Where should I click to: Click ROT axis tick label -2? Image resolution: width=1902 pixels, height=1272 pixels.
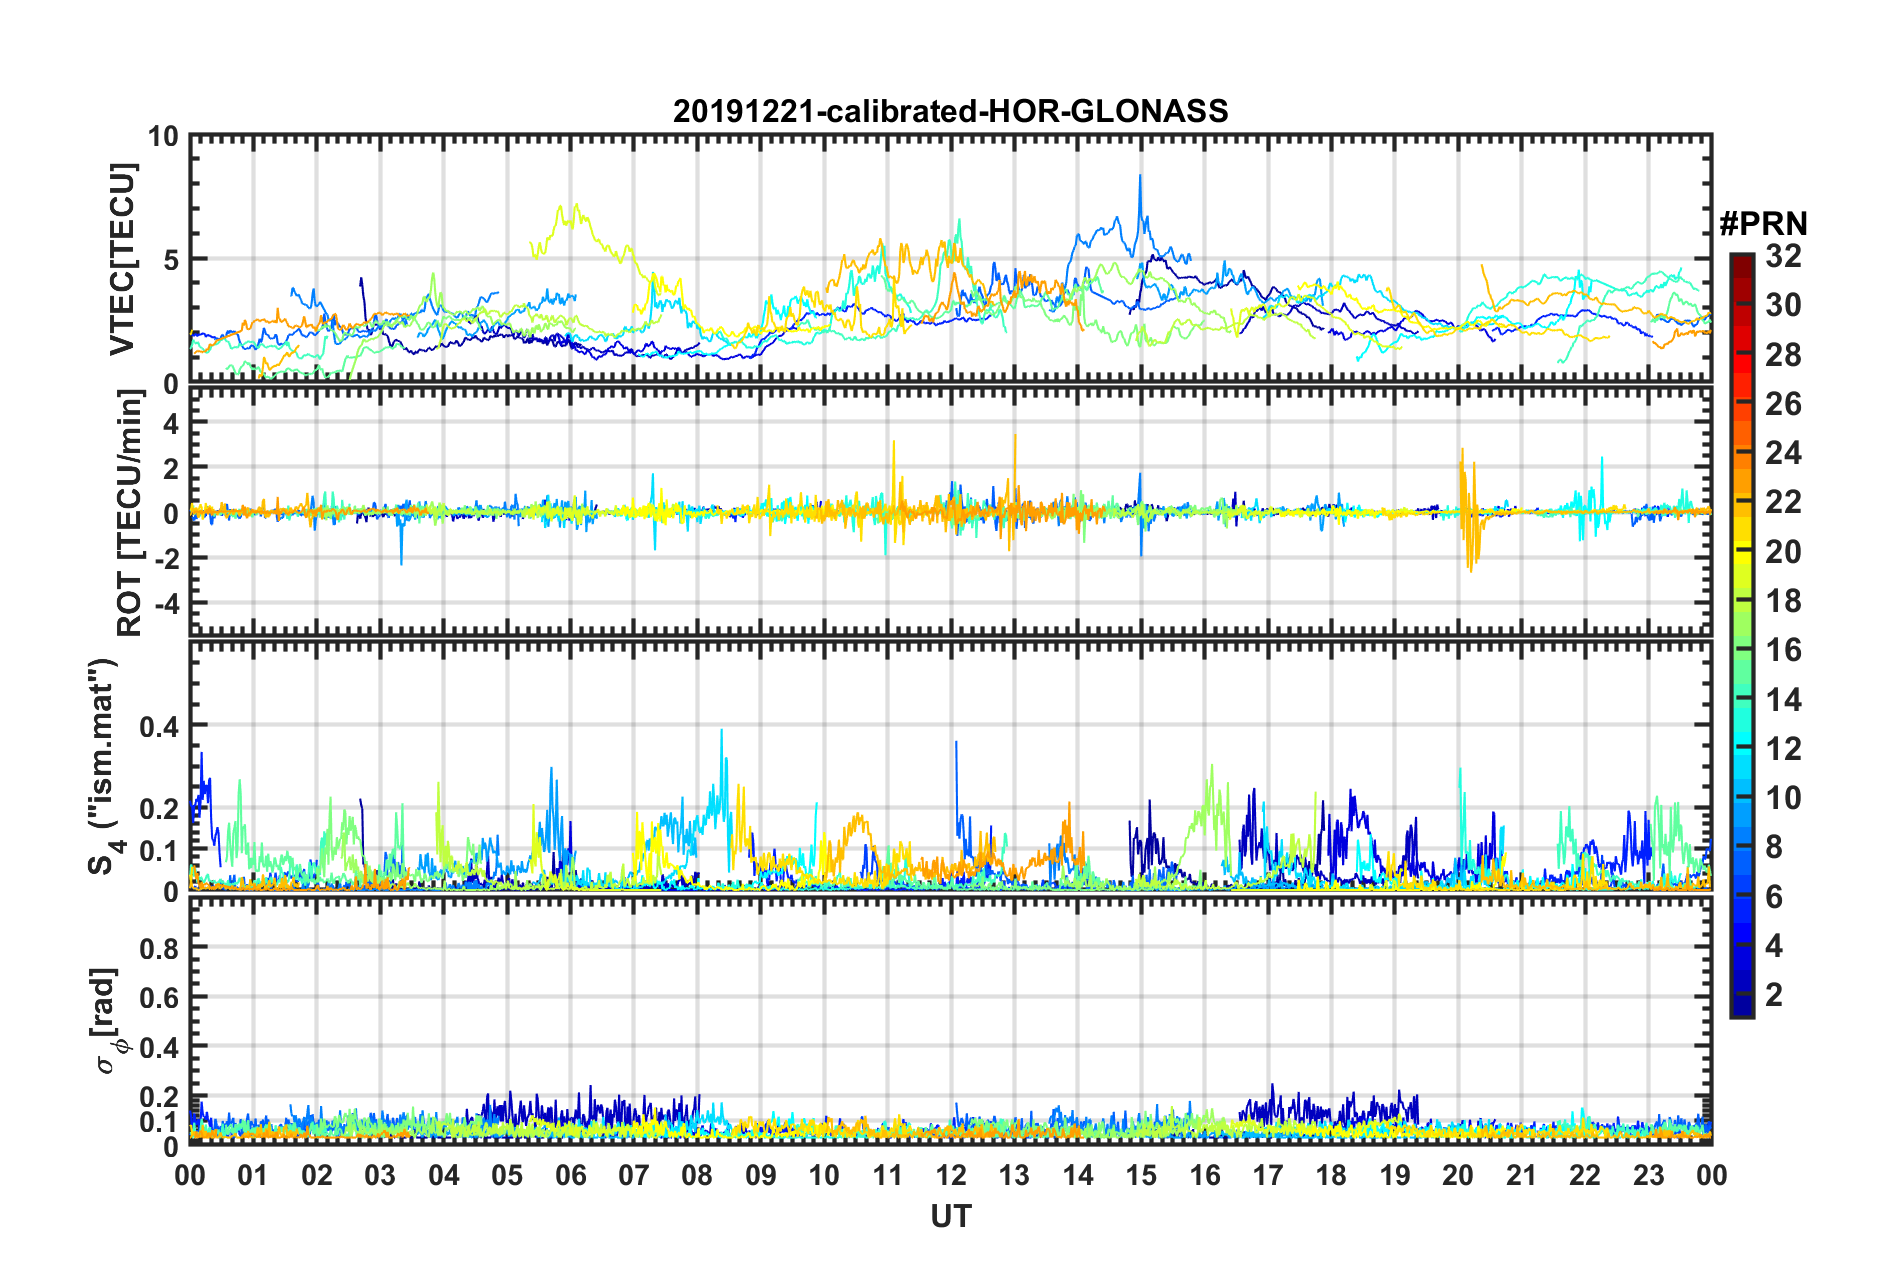pos(169,559)
